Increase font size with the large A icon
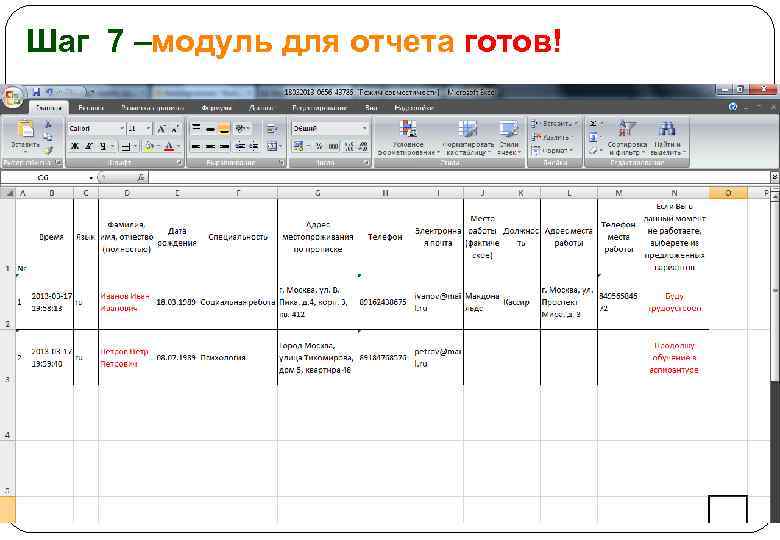Viewport: 780px width, 540px height. coord(161,129)
